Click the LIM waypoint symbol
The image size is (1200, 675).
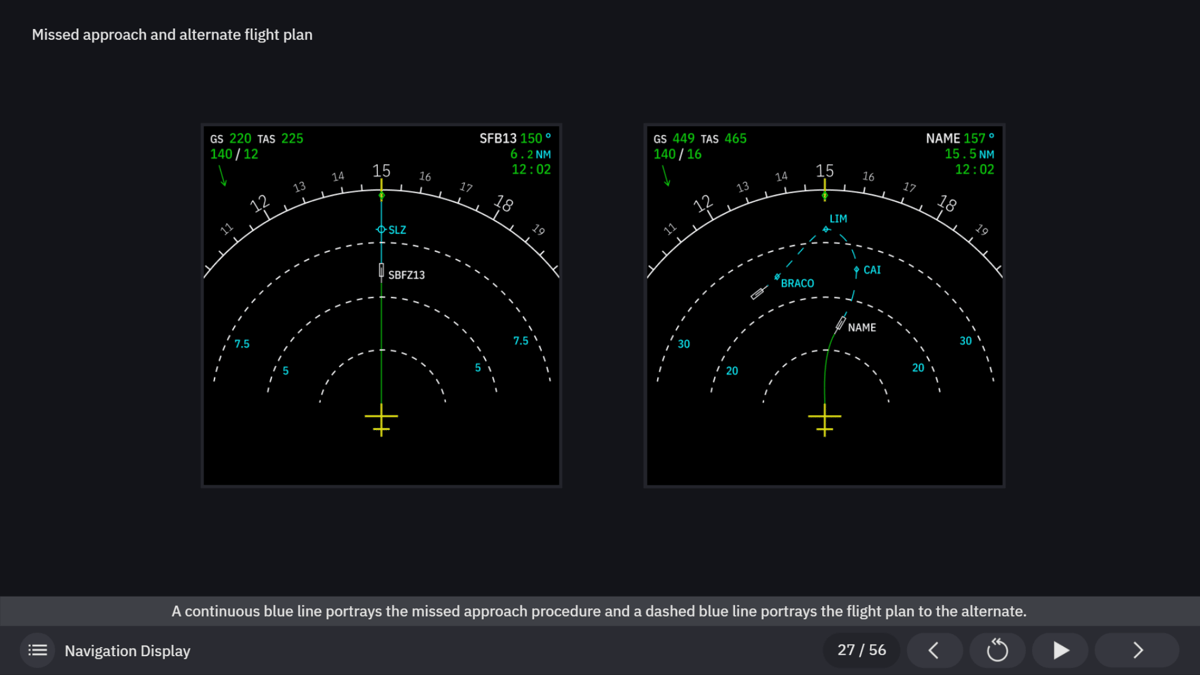824,230
